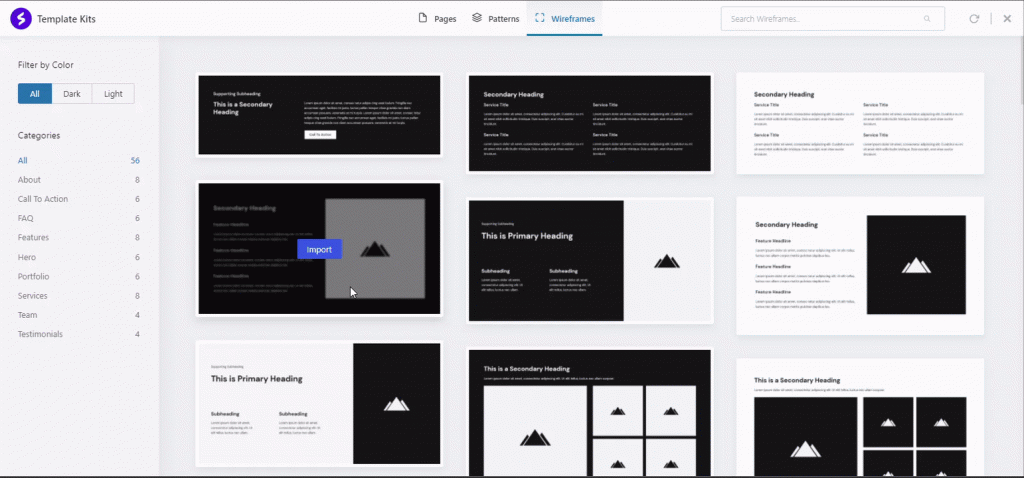Type in the Search Wireframes field
This screenshot has height=478, width=1024.
click(820, 19)
